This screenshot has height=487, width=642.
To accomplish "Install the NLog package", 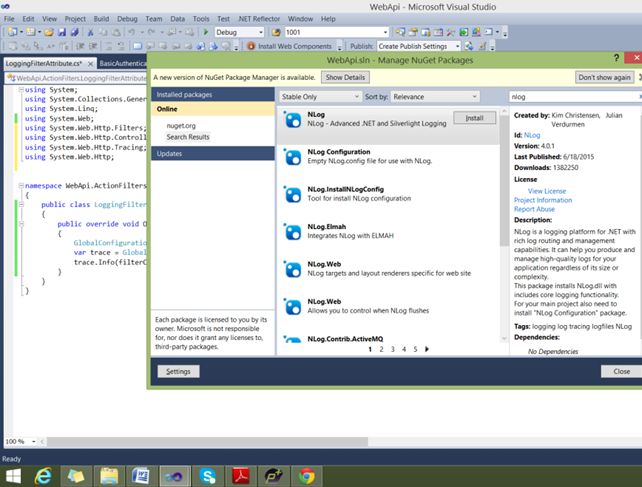I will click(x=475, y=118).
